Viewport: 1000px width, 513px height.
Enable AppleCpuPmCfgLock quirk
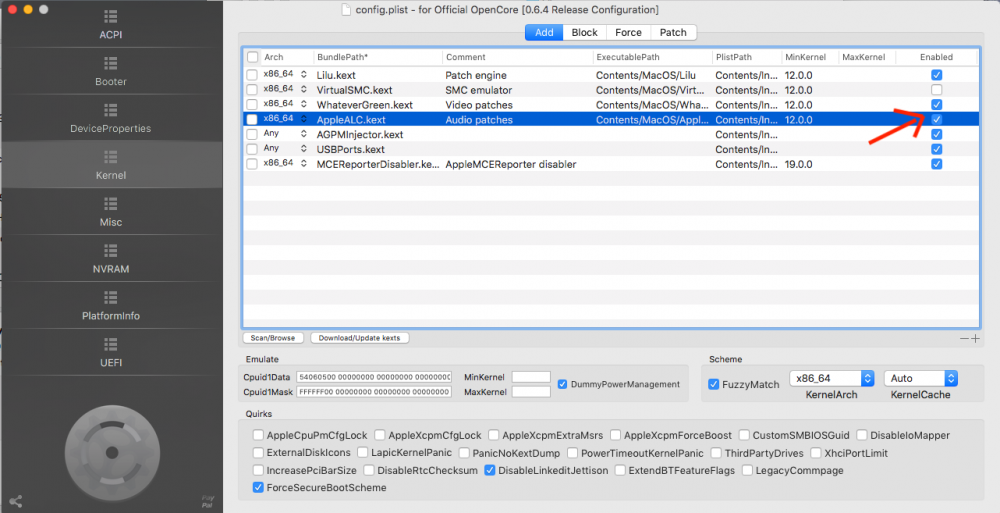tap(258, 435)
